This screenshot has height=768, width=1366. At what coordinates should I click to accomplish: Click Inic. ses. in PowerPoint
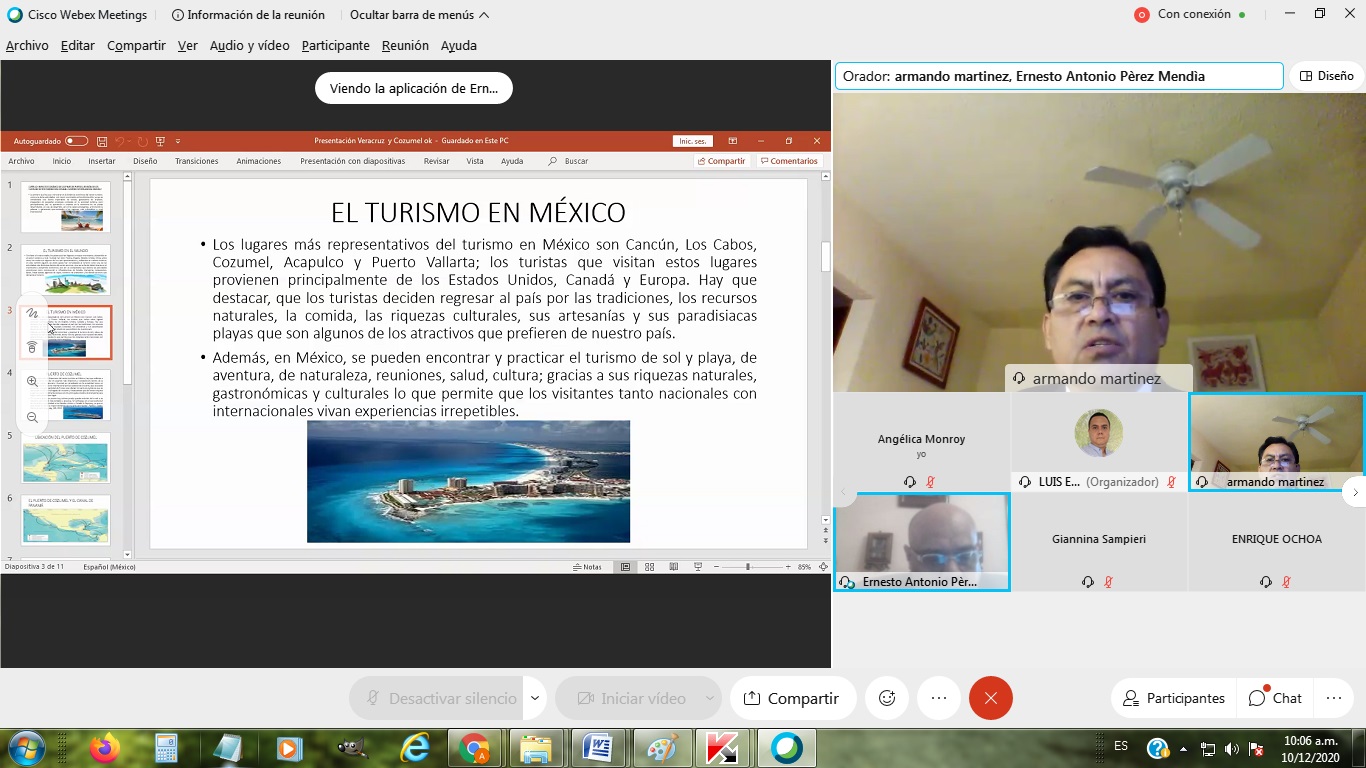(x=693, y=141)
